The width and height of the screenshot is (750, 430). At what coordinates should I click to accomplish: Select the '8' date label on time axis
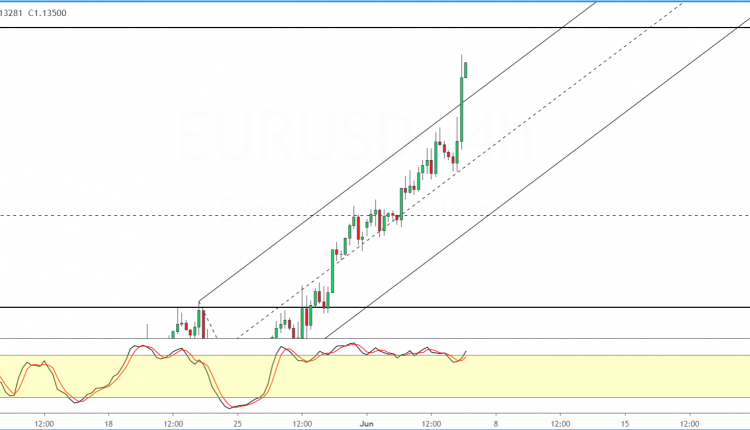pos(496,424)
